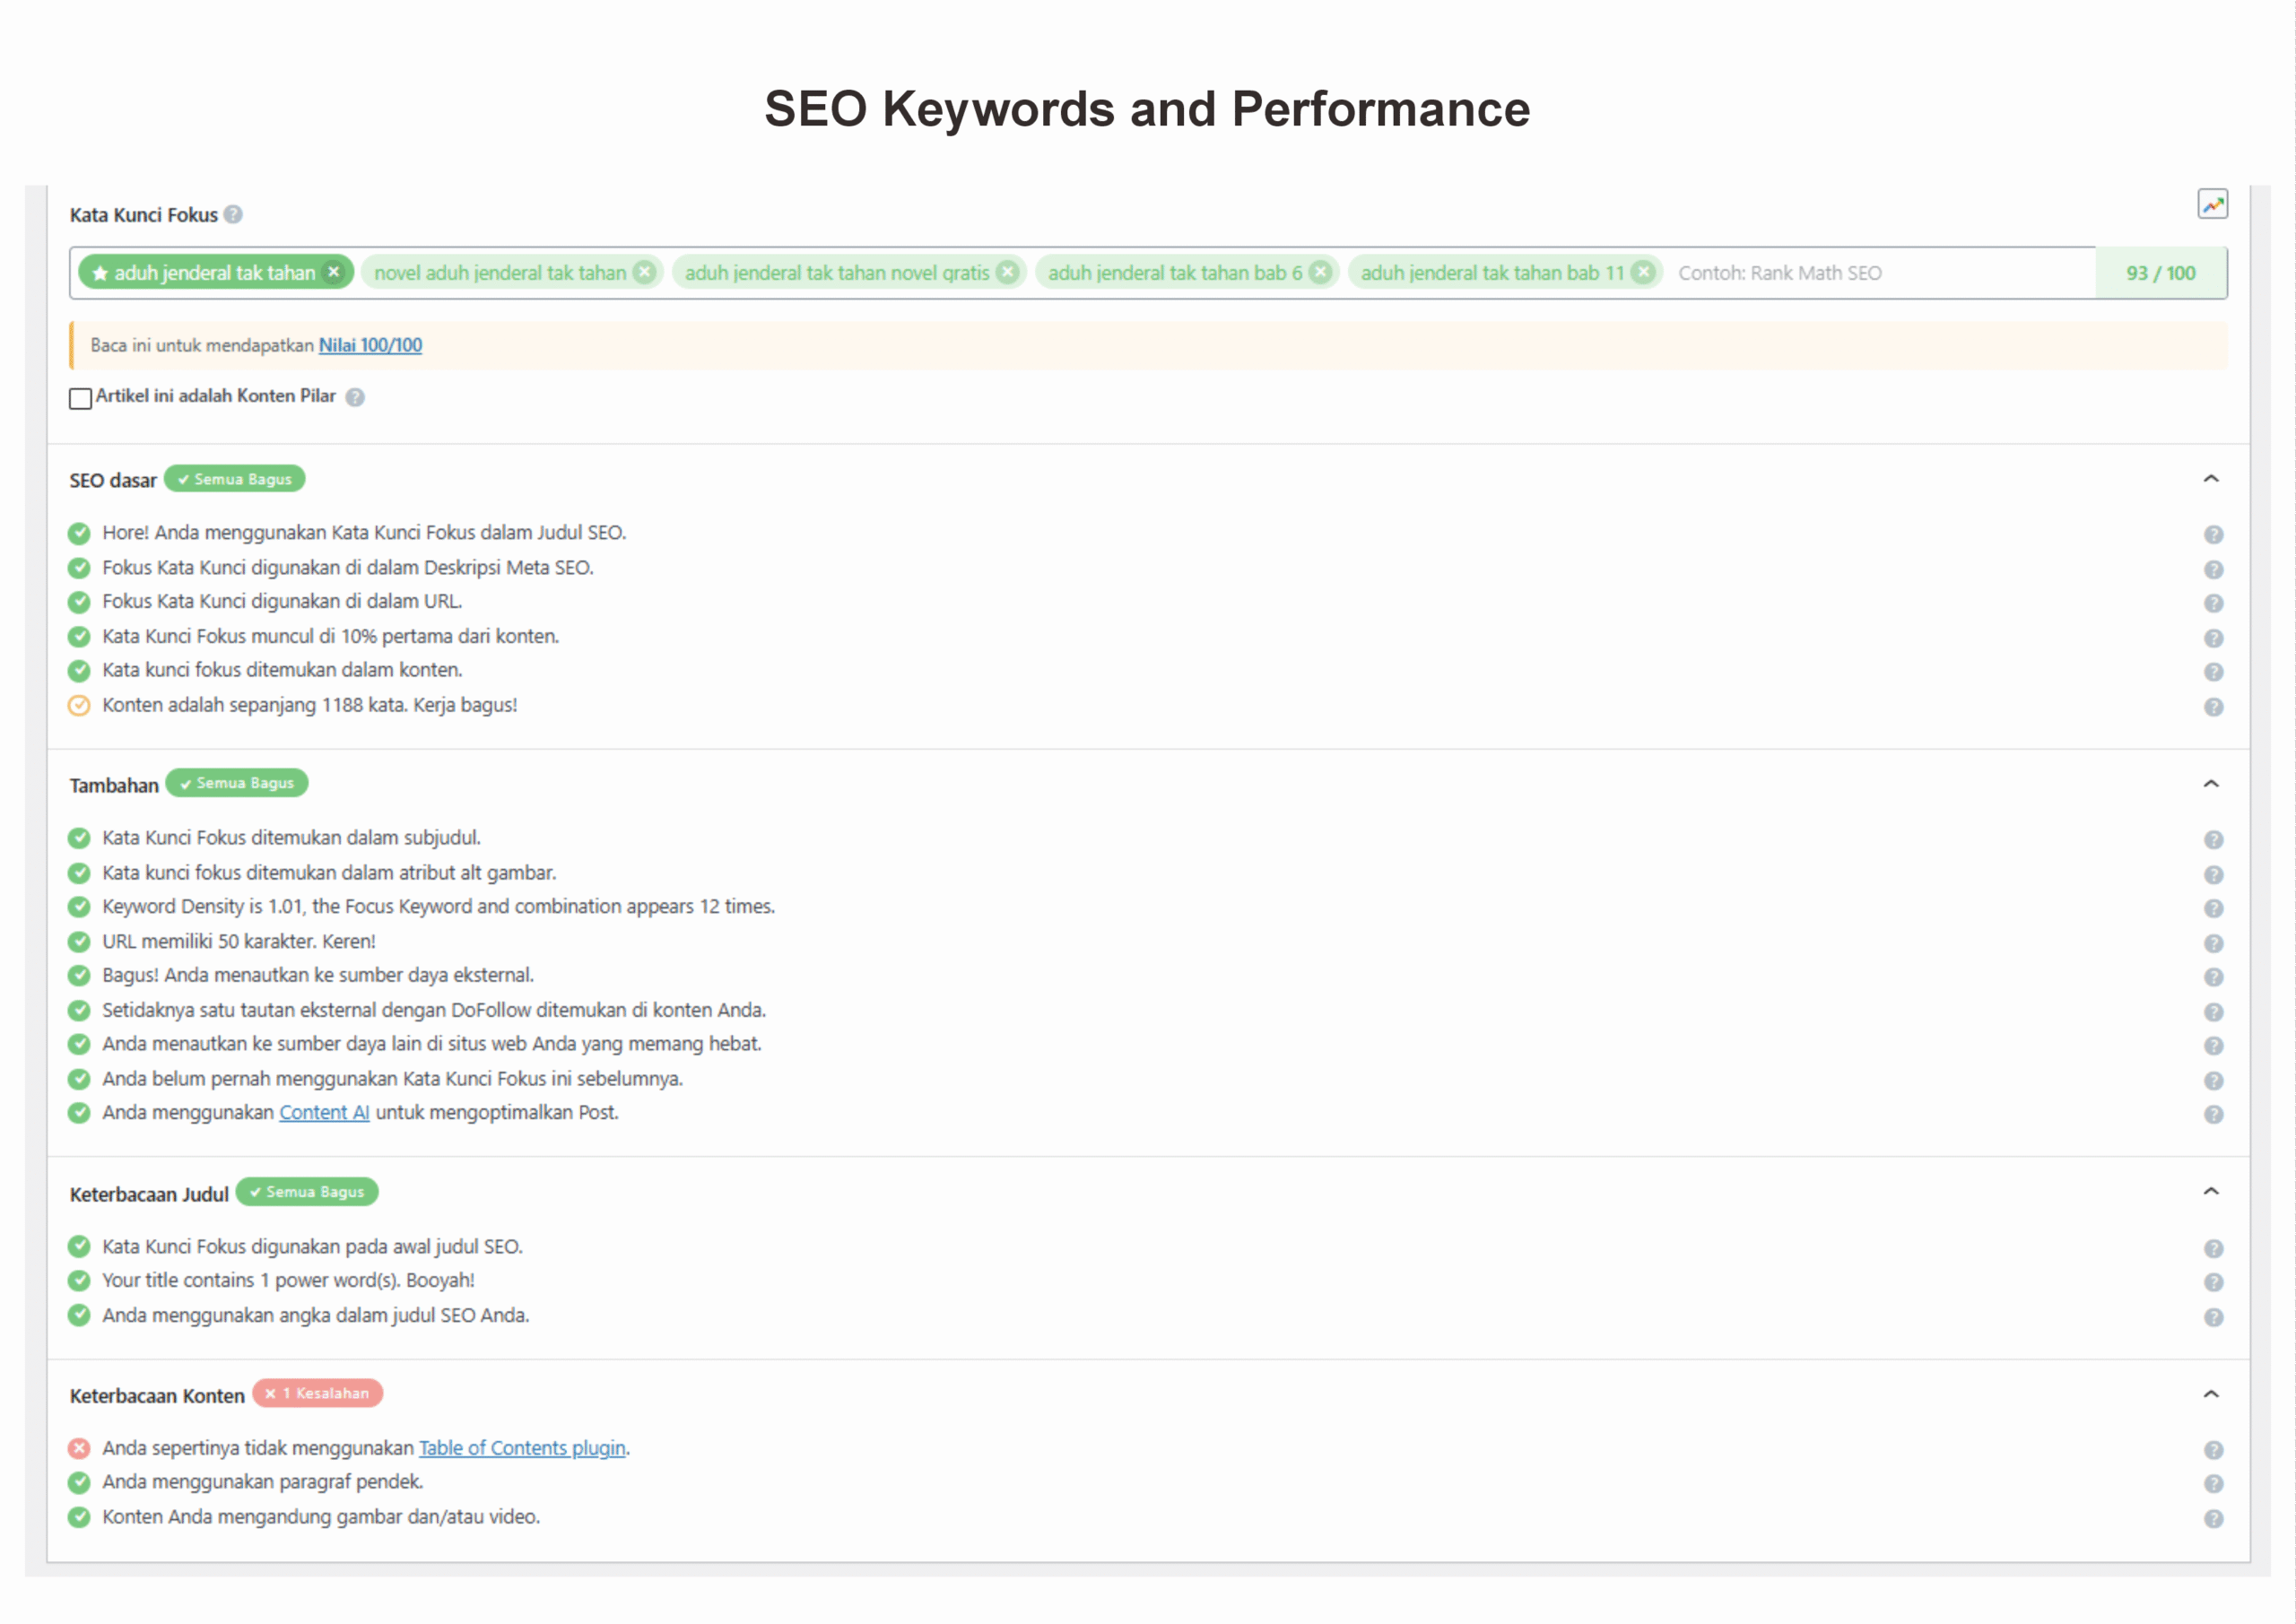Open help for the 1188 kata row

[x=2213, y=707]
